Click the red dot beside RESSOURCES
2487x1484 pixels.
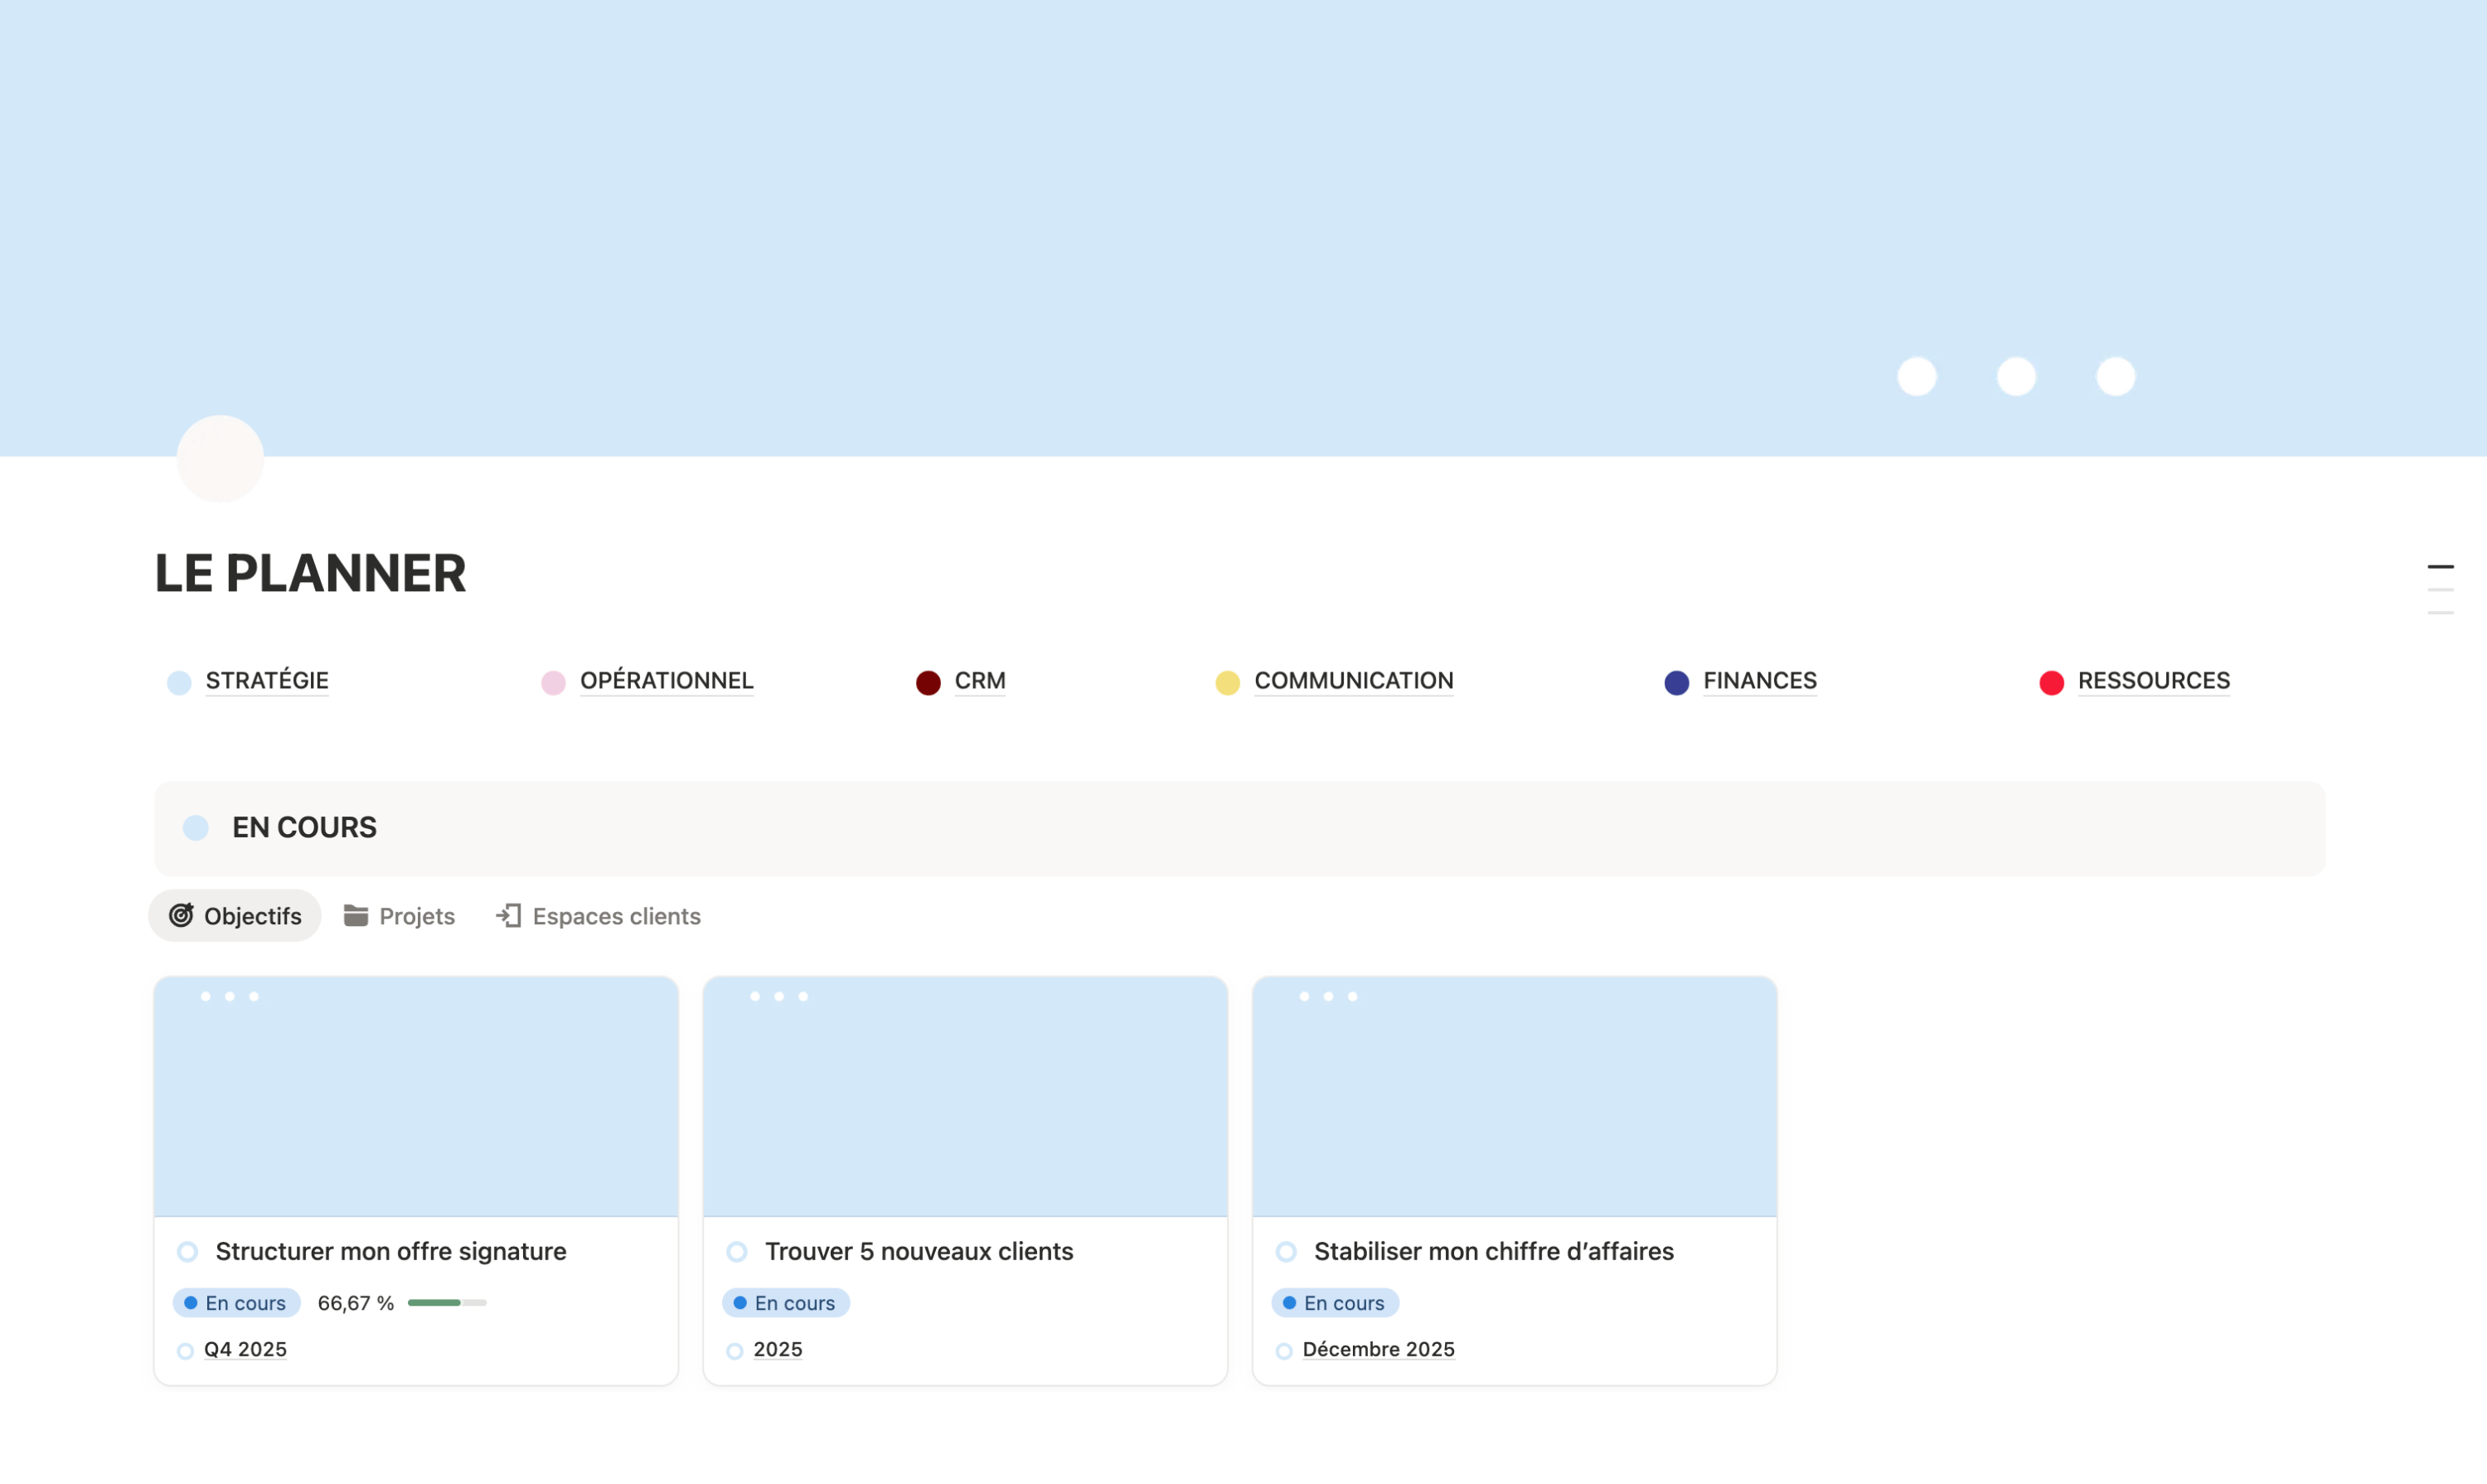pos(2053,681)
